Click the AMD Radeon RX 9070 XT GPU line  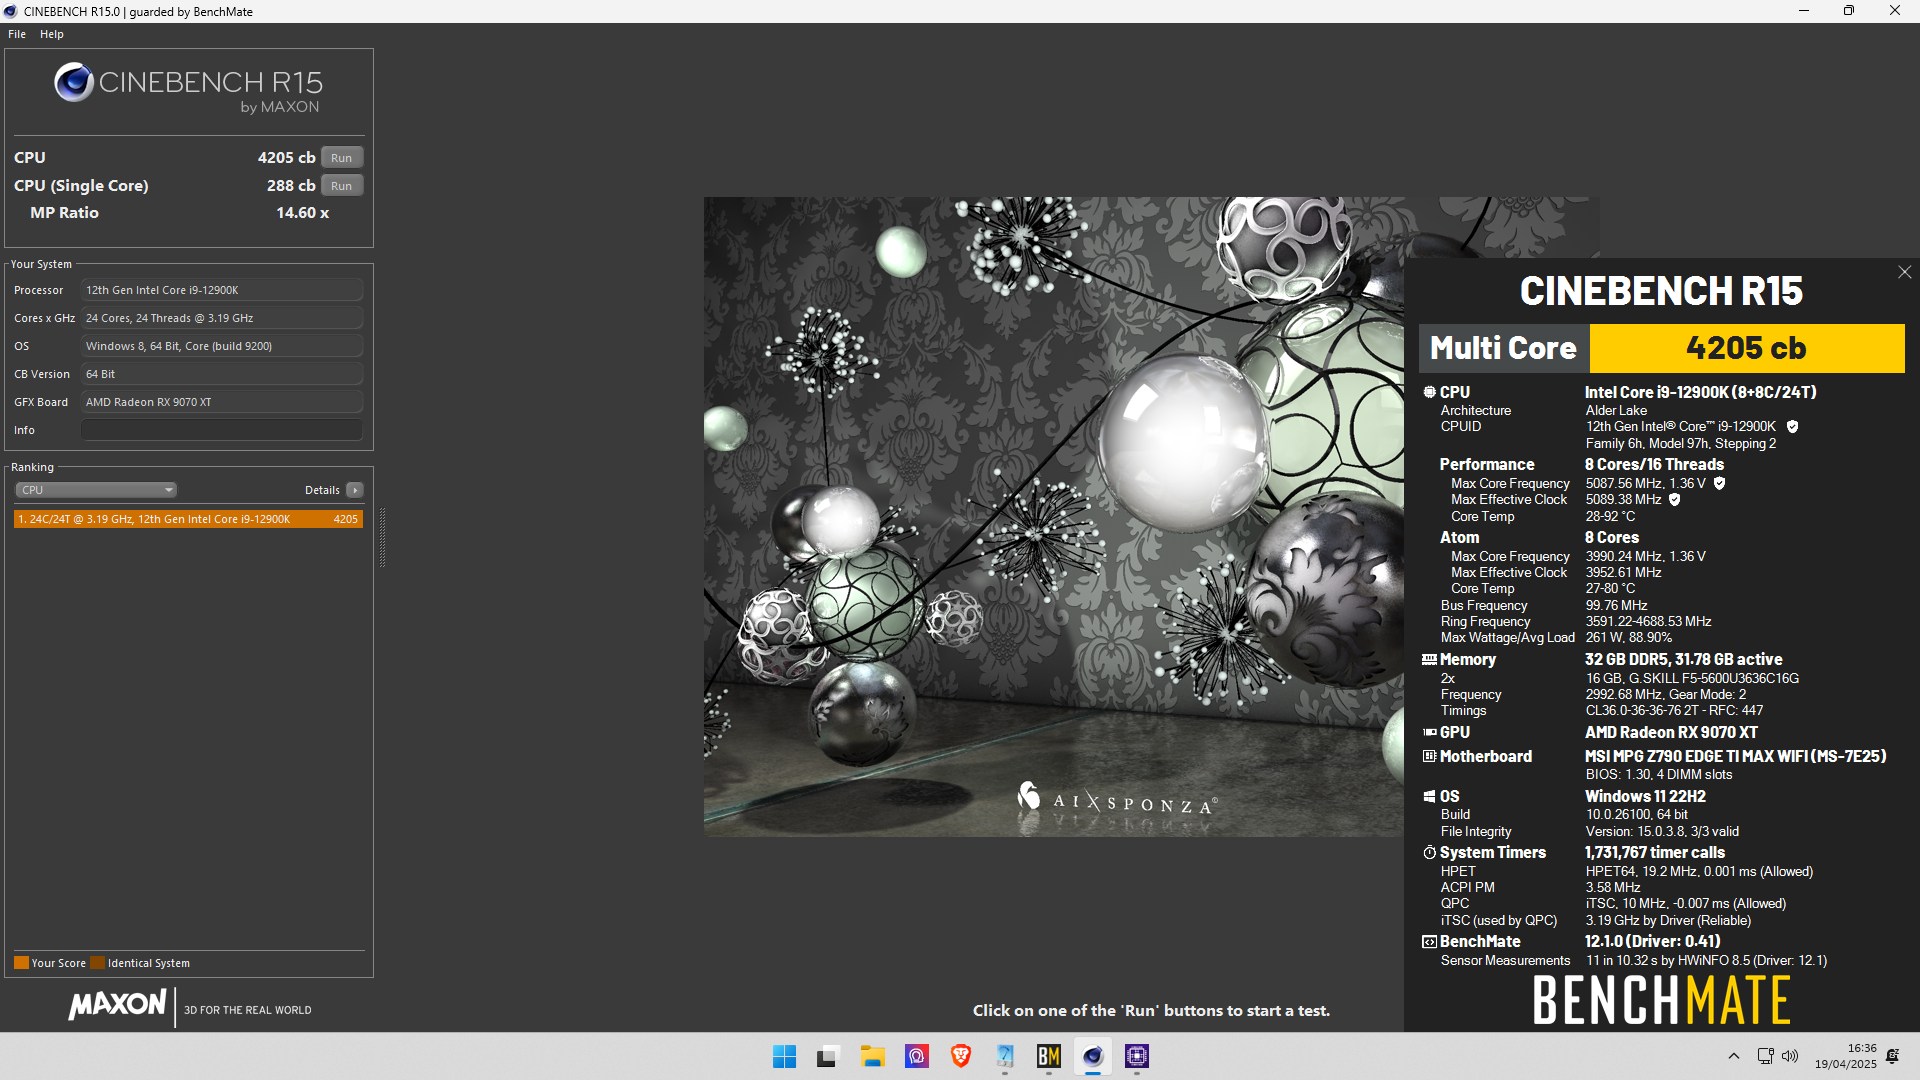[x=1671, y=732]
